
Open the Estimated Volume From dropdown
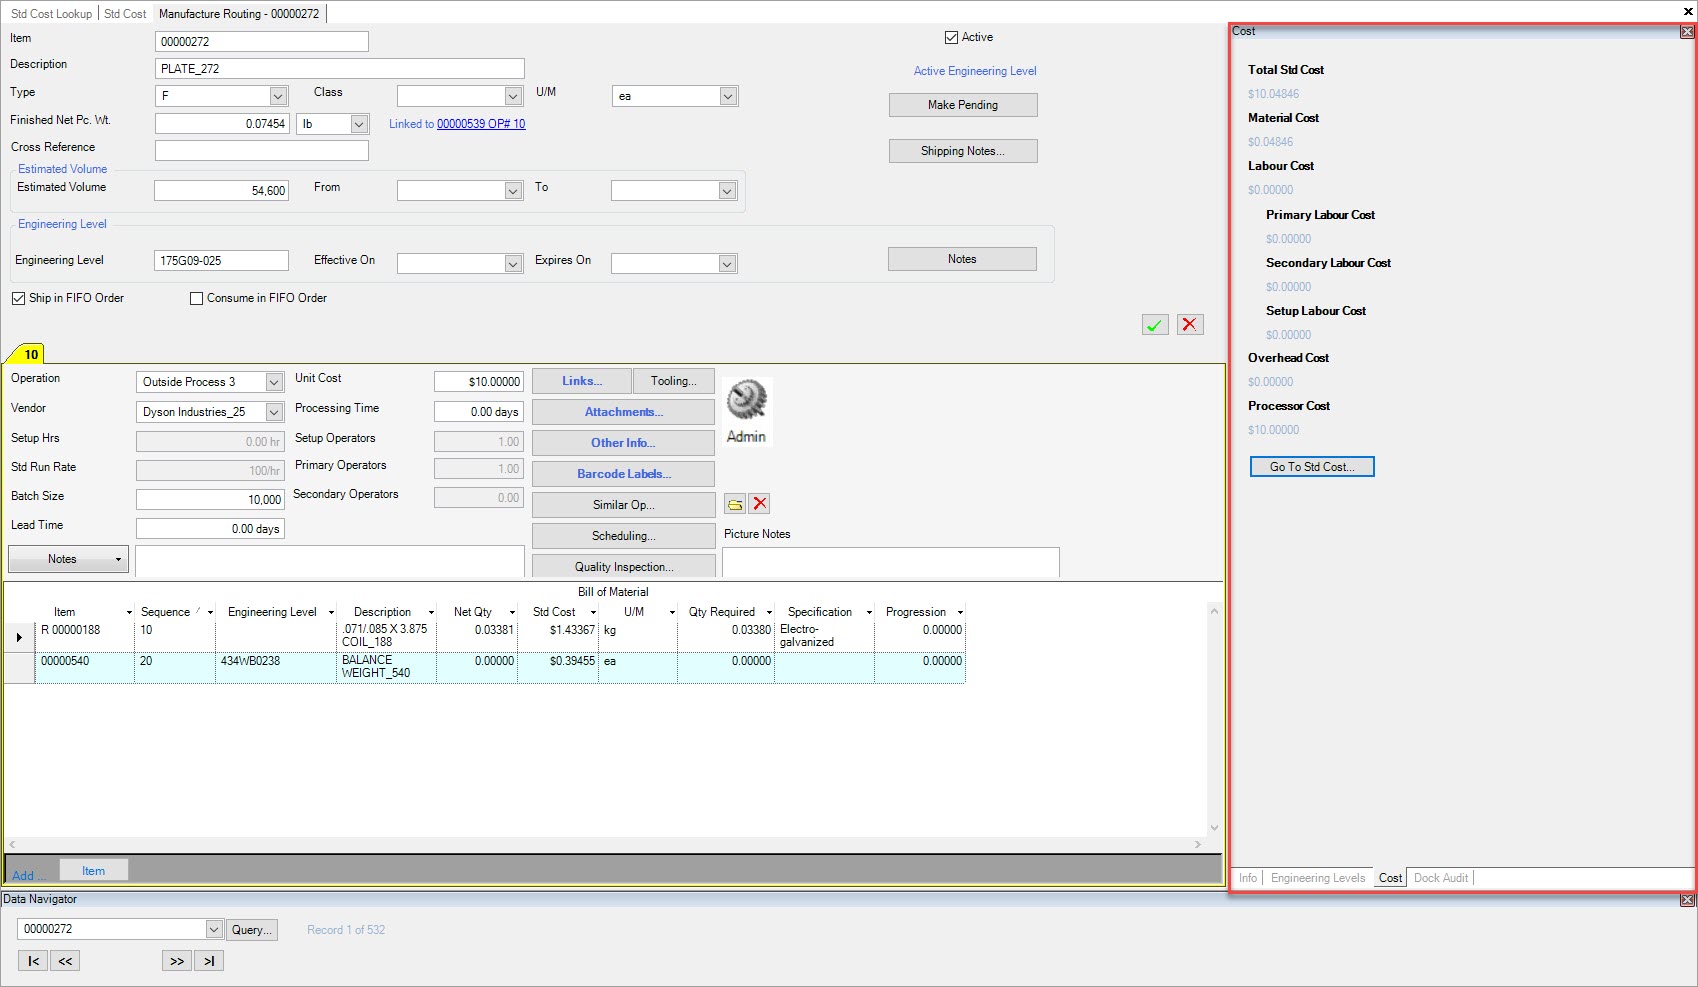[x=513, y=191]
